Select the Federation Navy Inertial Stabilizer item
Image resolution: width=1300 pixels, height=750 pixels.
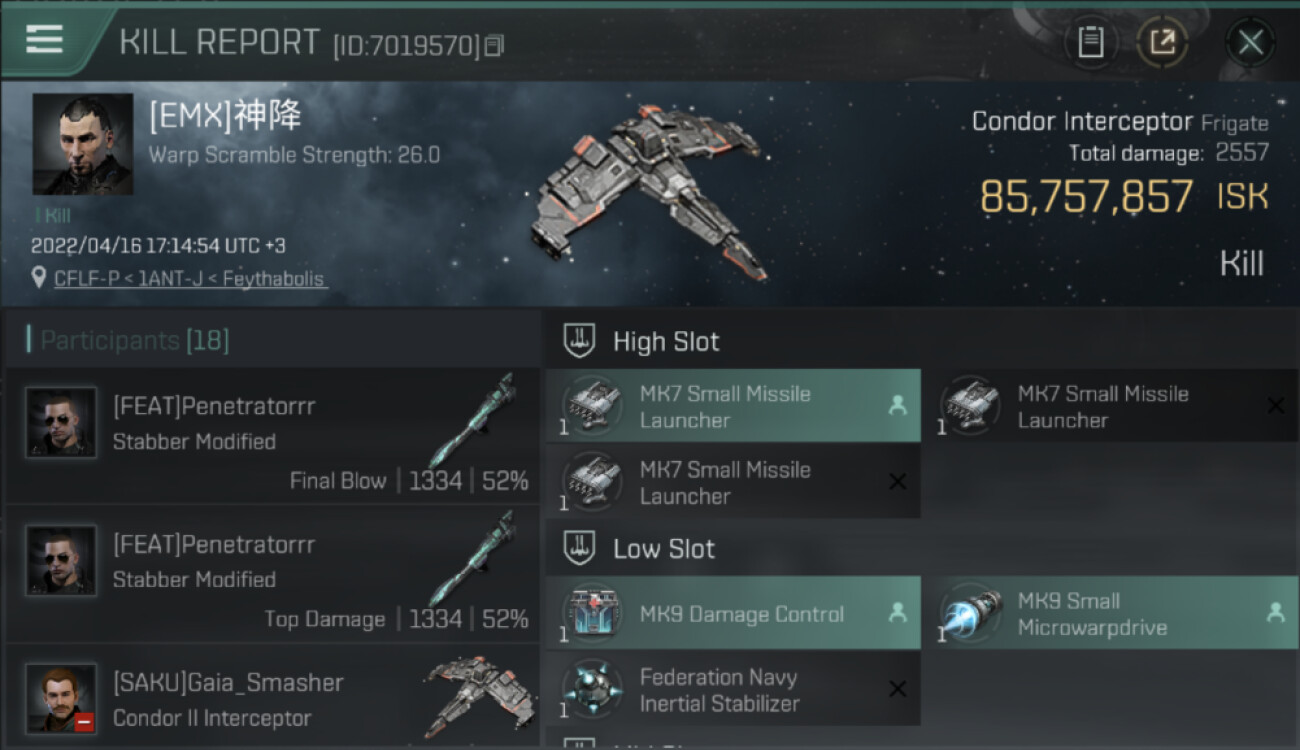coord(733,689)
